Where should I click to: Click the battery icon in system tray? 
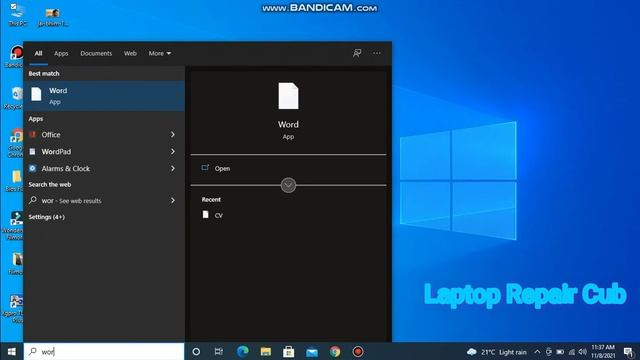(x=560, y=352)
